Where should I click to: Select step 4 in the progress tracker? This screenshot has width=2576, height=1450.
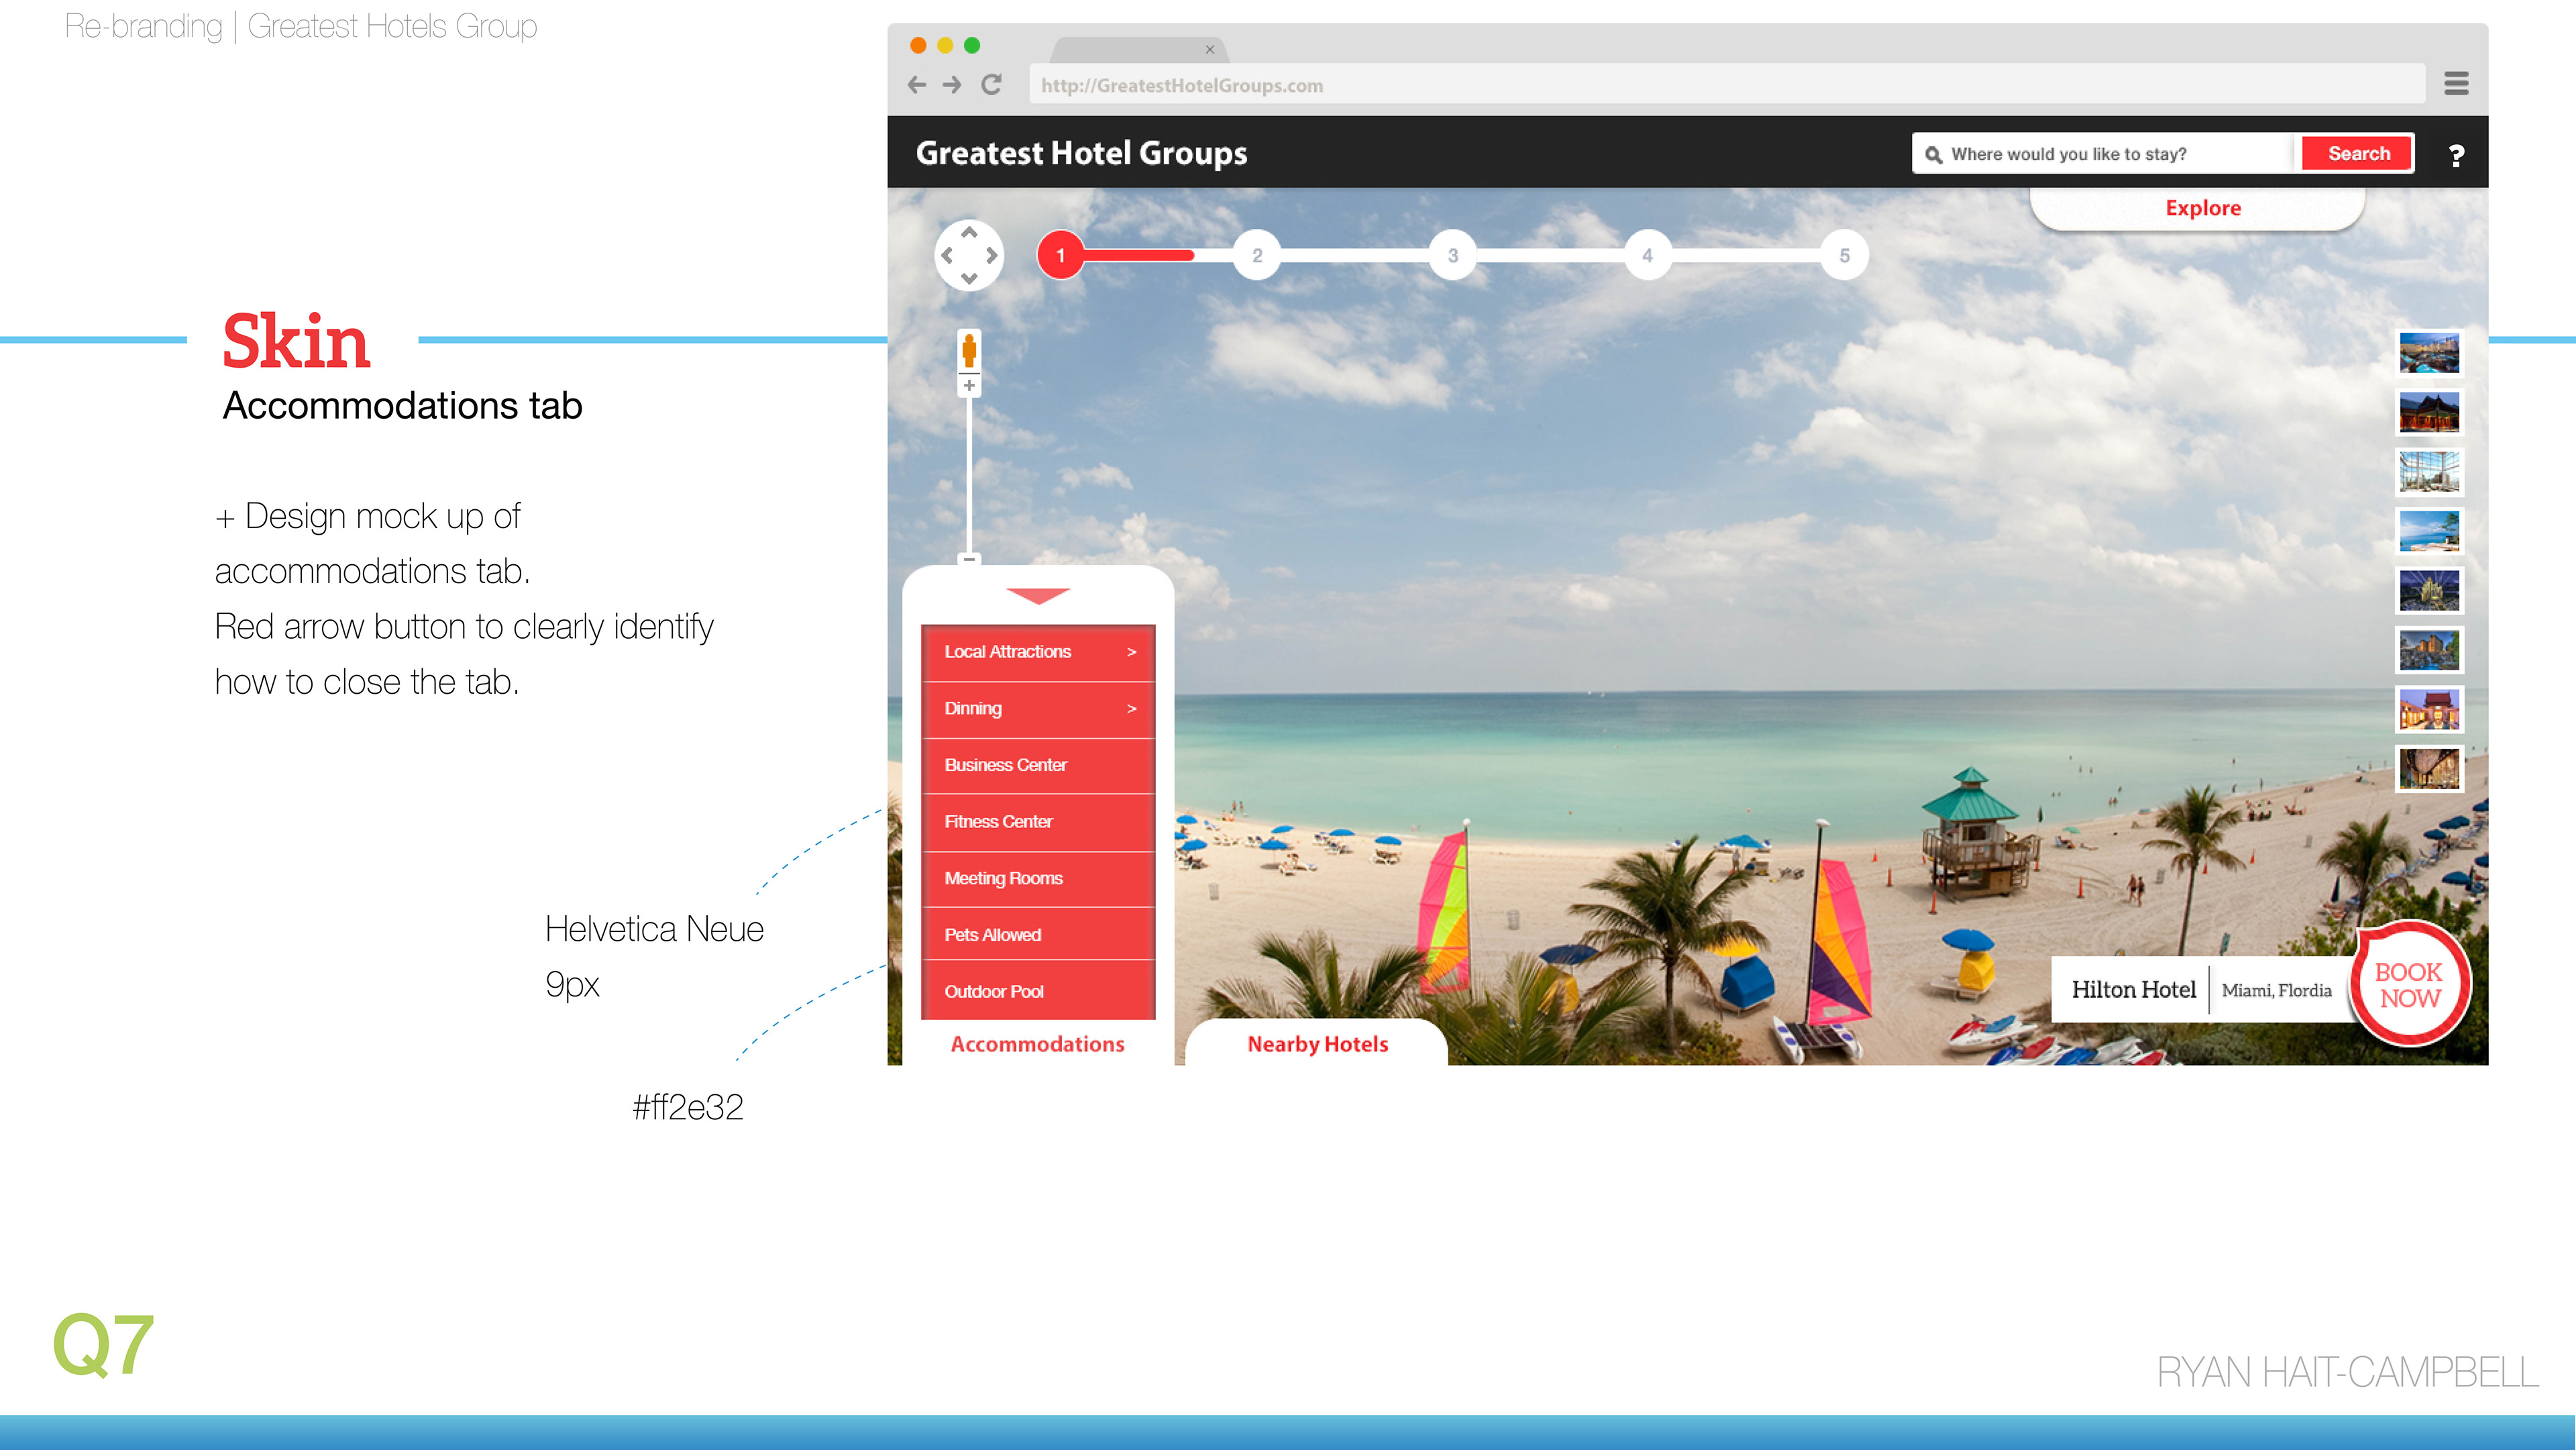(x=1647, y=256)
